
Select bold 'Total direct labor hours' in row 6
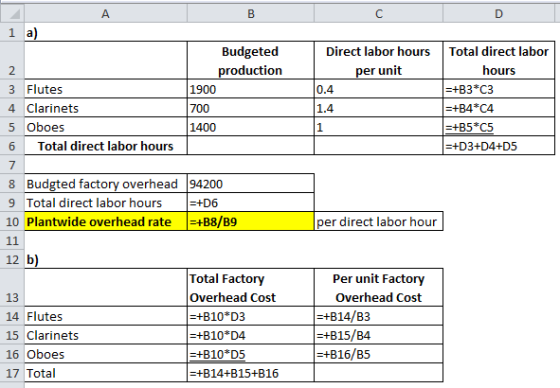point(106,146)
